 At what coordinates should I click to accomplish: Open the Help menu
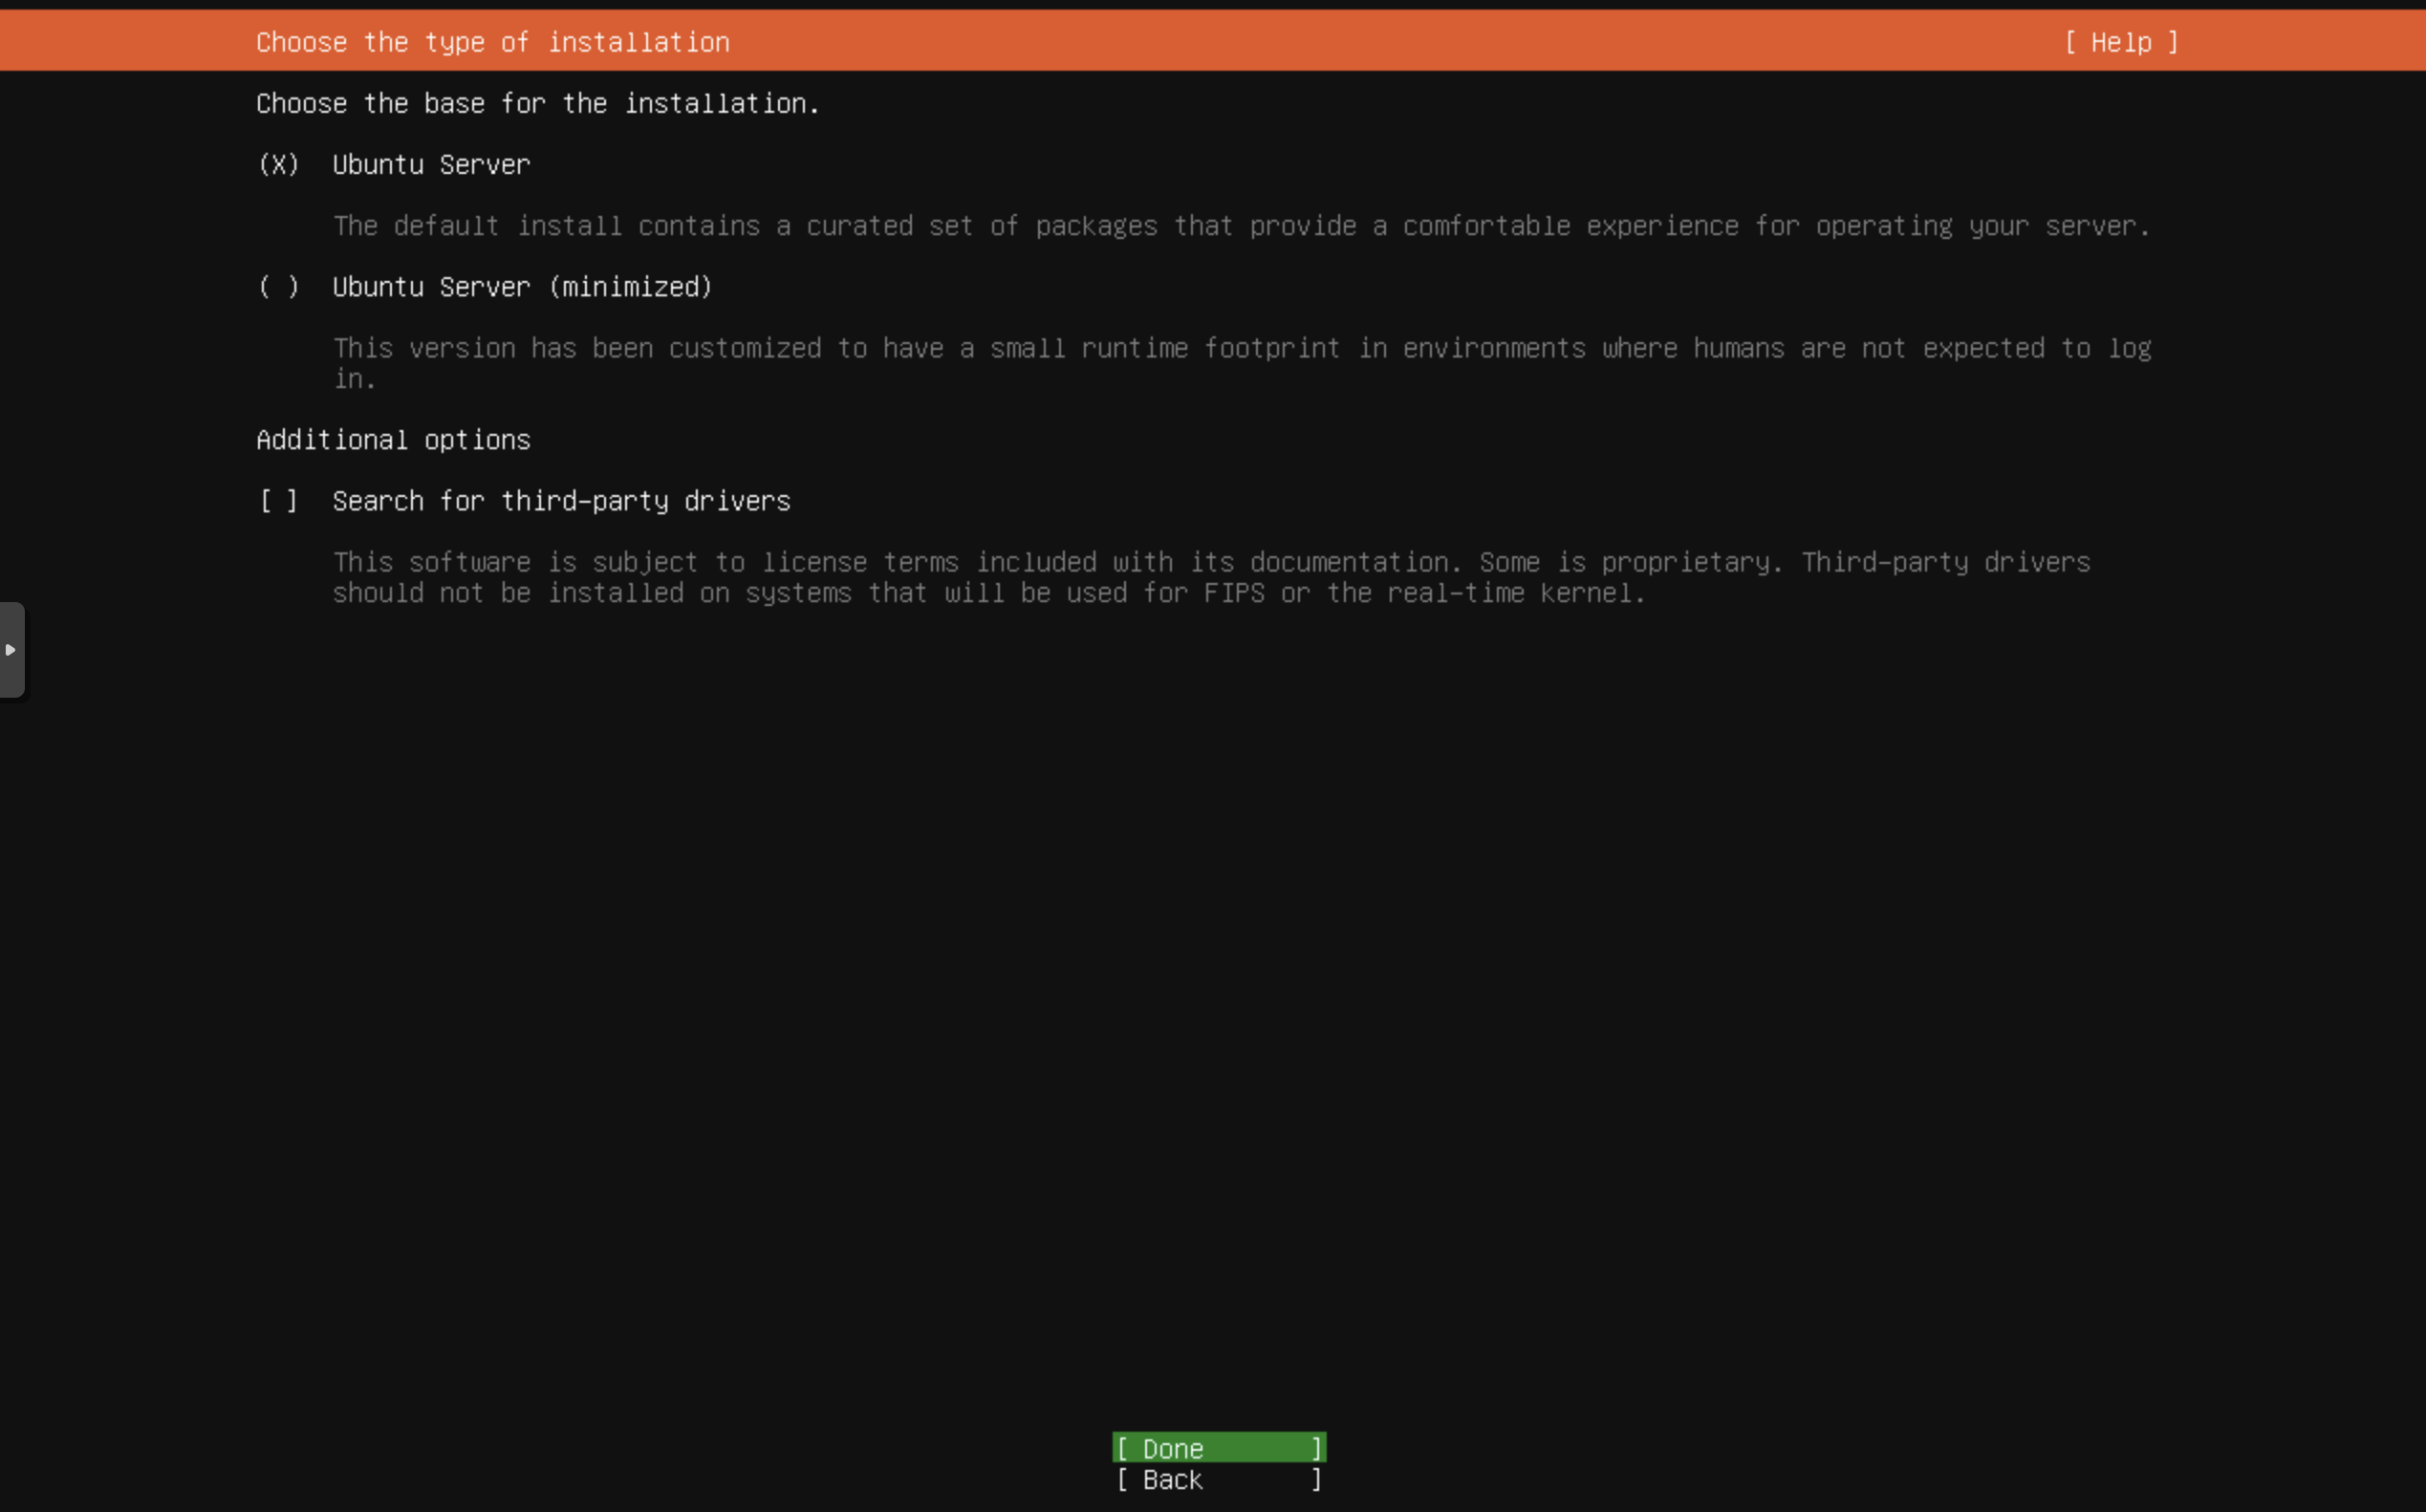tap(2121, 42)
